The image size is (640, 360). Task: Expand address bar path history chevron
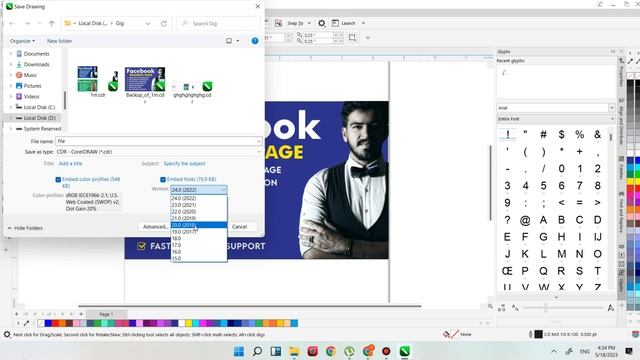[x=148, y=24]
